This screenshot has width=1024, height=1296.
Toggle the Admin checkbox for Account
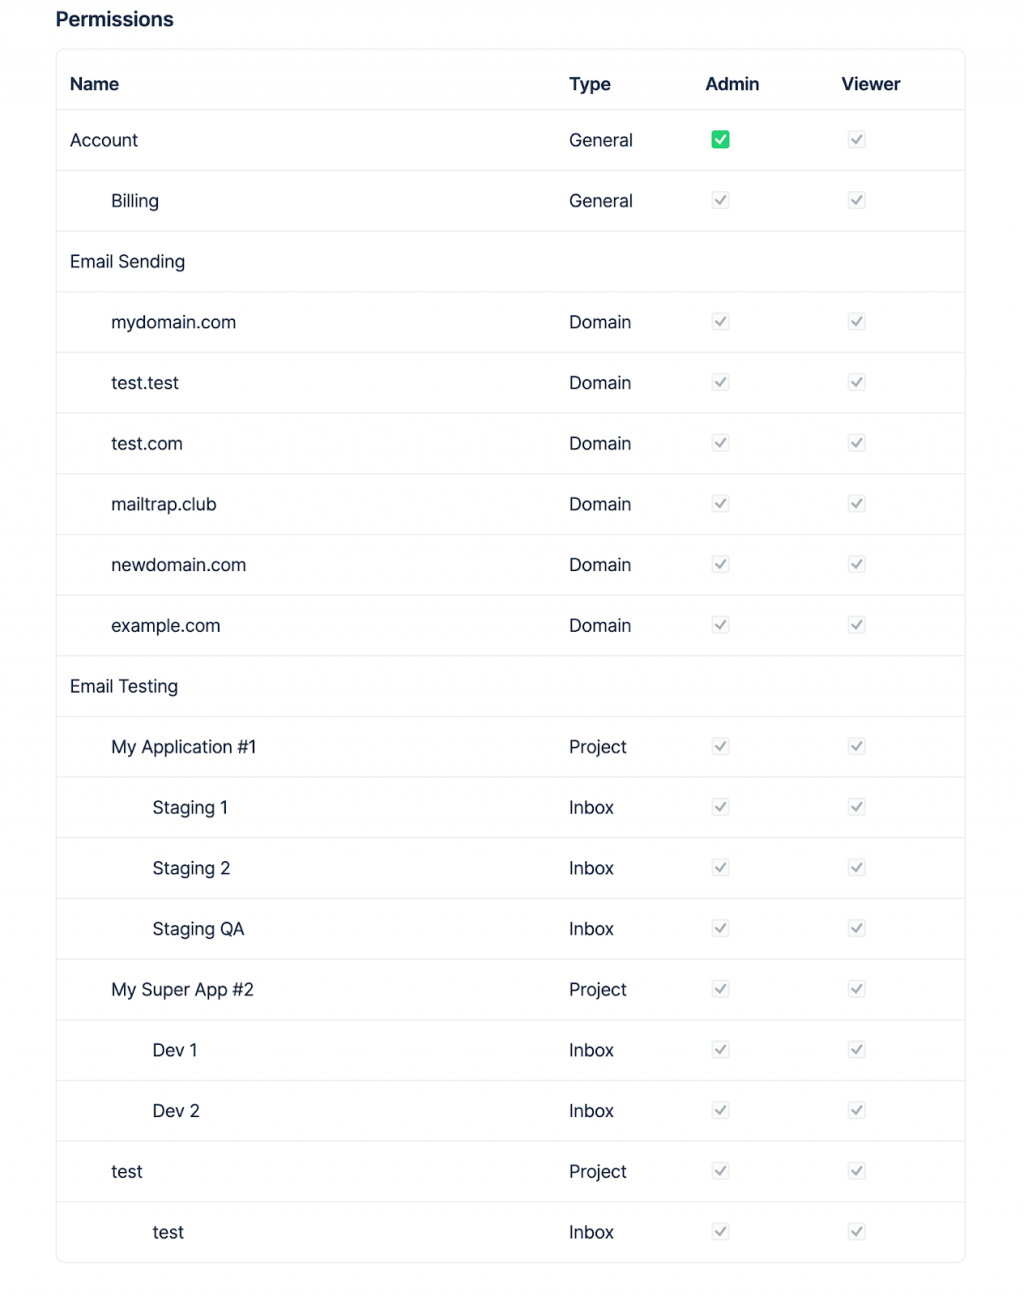pos(720,140)
